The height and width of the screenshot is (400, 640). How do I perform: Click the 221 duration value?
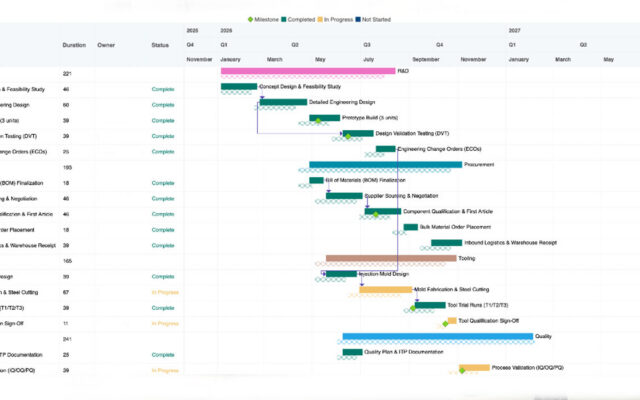[67, 74]
